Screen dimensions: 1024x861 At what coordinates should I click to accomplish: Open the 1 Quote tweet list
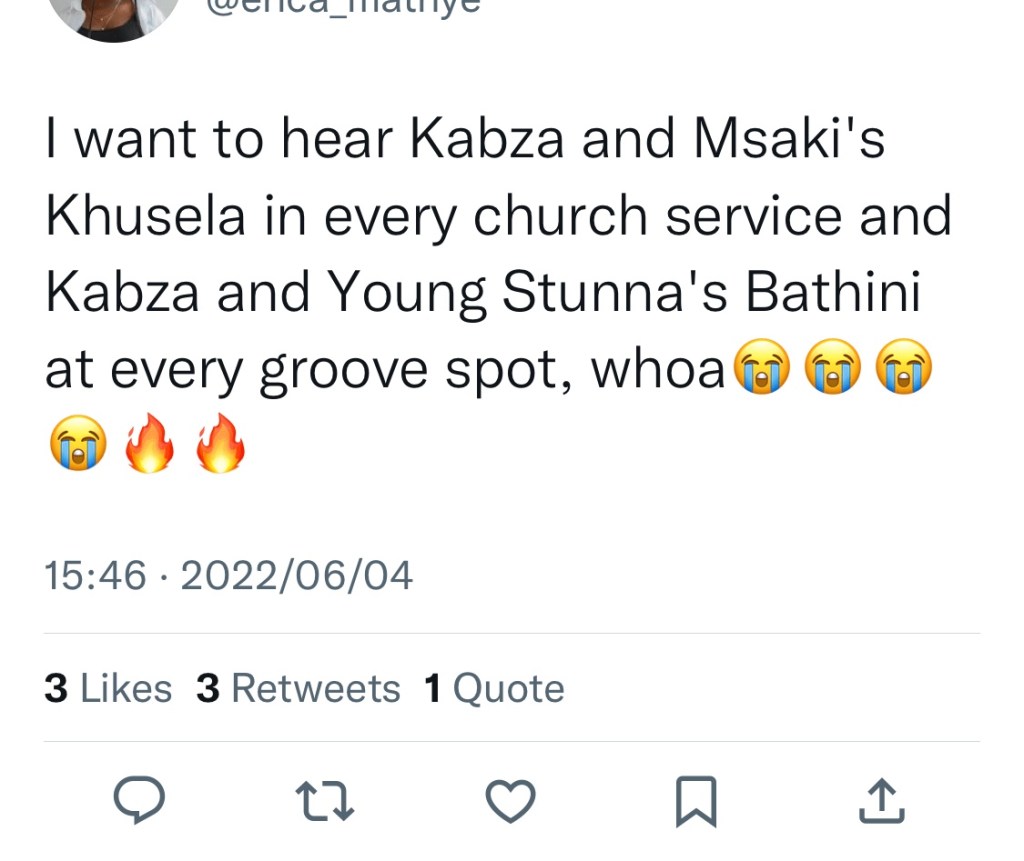coord(494,689)
